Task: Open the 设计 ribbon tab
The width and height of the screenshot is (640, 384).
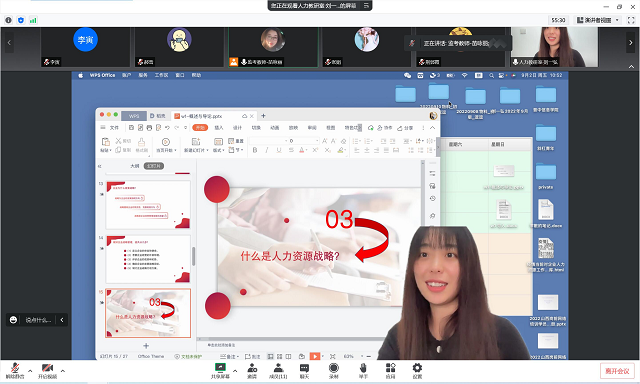Action: [x=237, y=128]
